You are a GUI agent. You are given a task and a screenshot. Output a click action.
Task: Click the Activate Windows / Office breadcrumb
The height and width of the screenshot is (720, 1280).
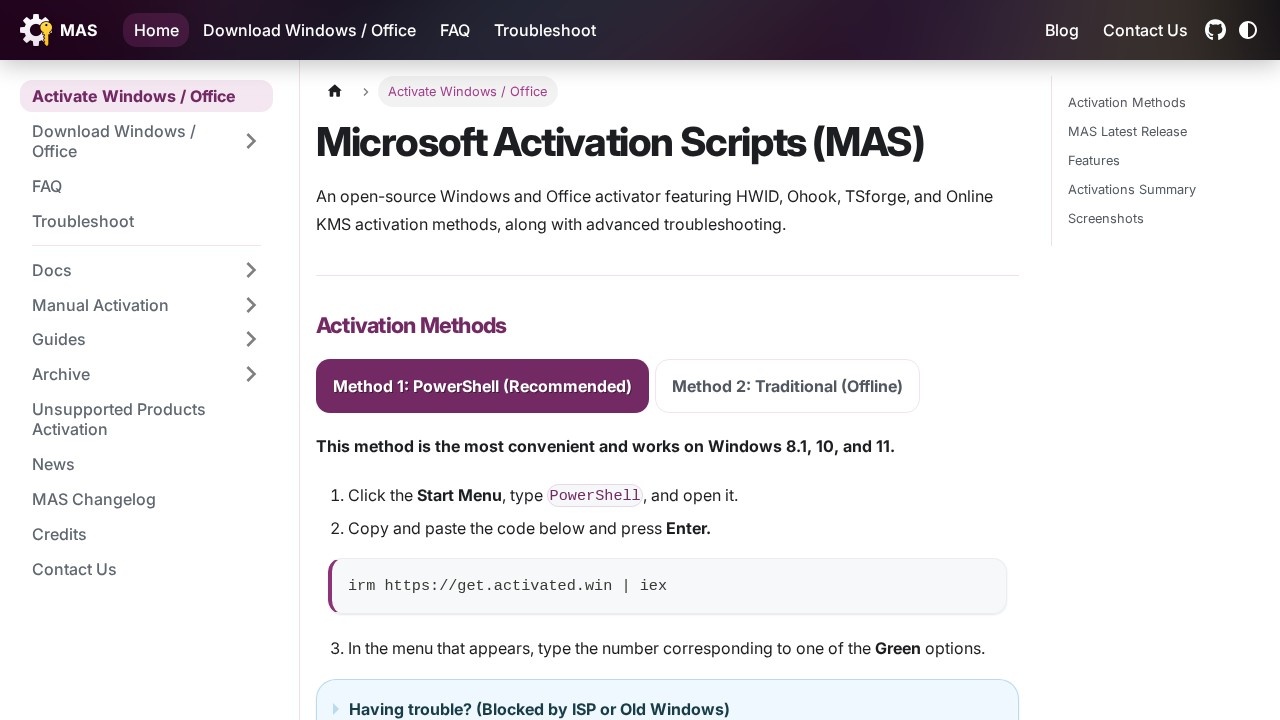click(467, 91)
